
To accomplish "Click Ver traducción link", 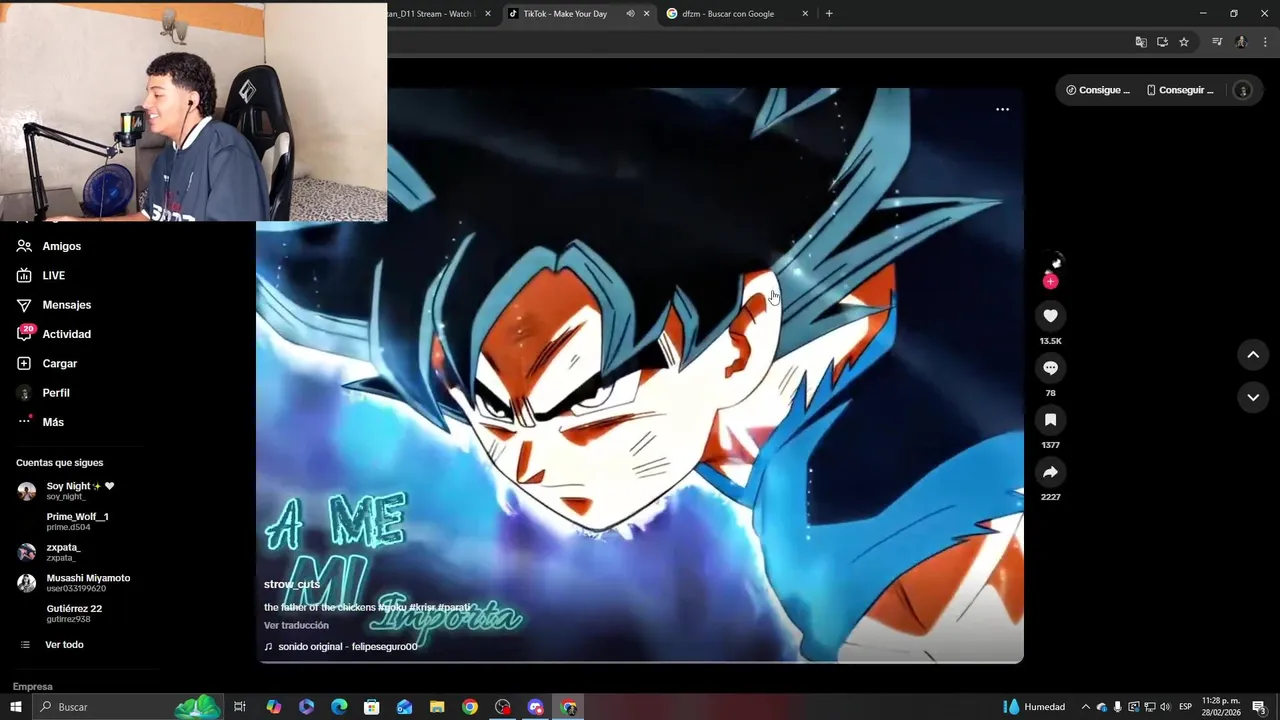I will (296, 626).
